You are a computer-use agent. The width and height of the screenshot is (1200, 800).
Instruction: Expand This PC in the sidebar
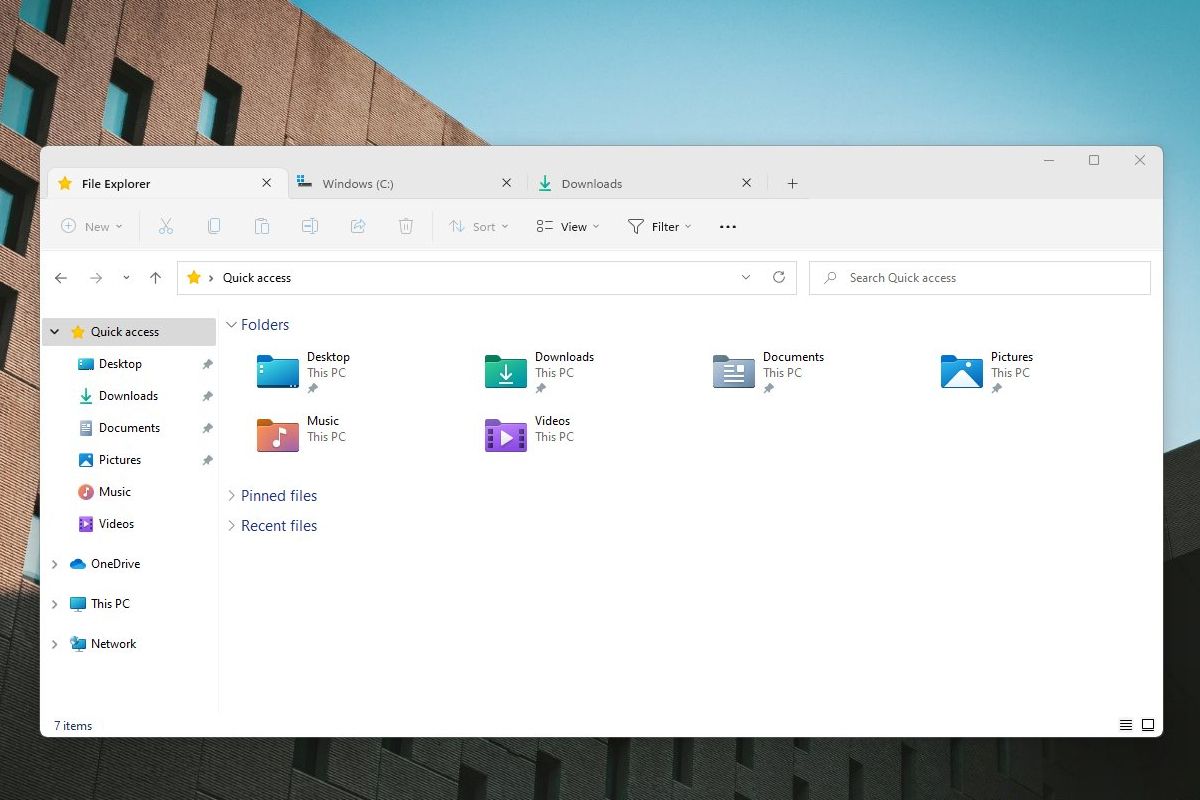[55, 604]
